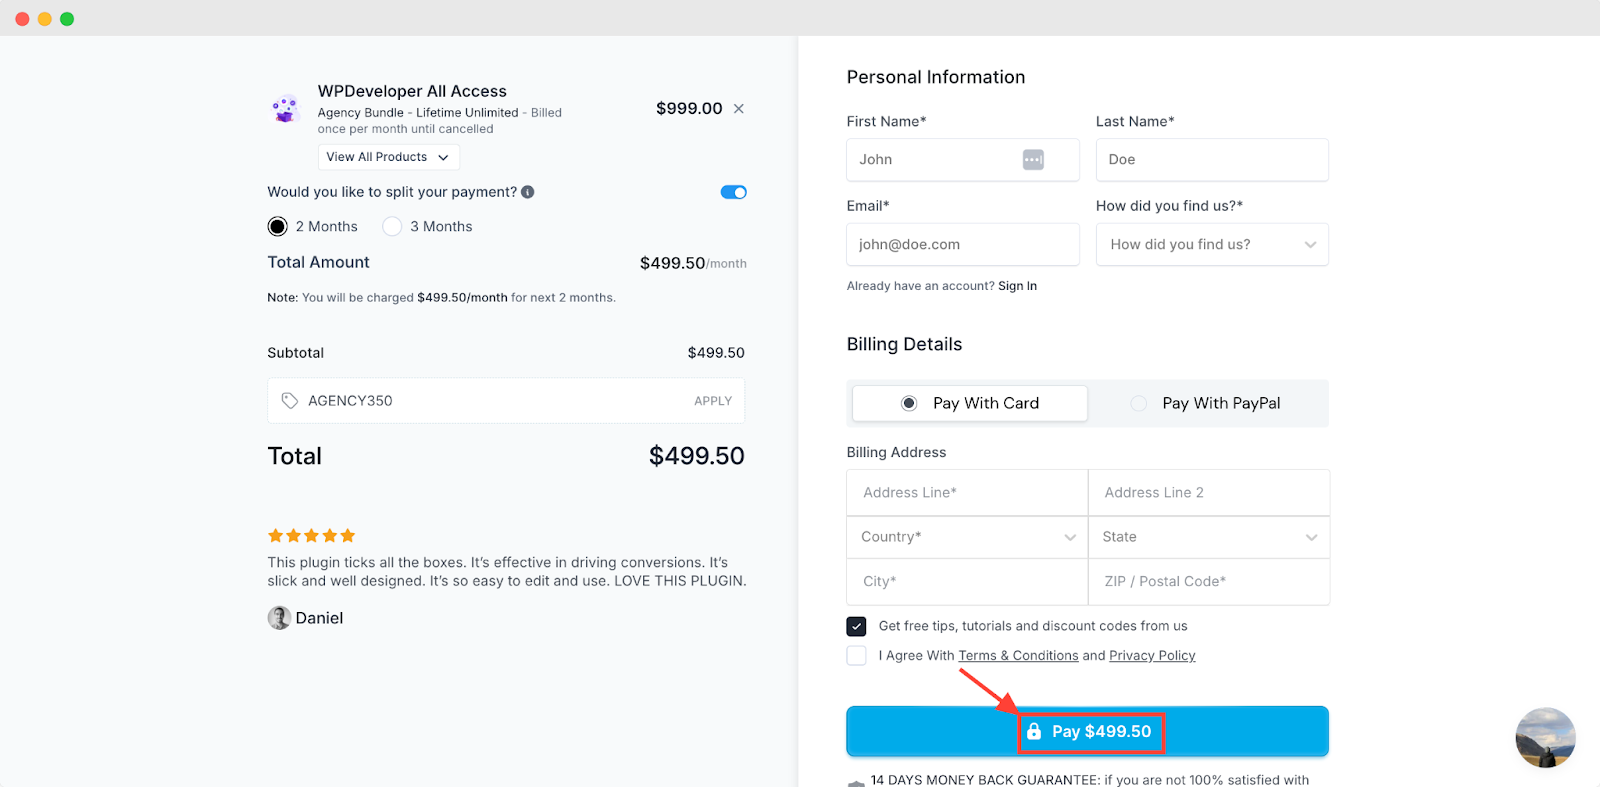1600x787 pixels.
Task: Open the chat avatar bubble
Action: coord(1545,738)
